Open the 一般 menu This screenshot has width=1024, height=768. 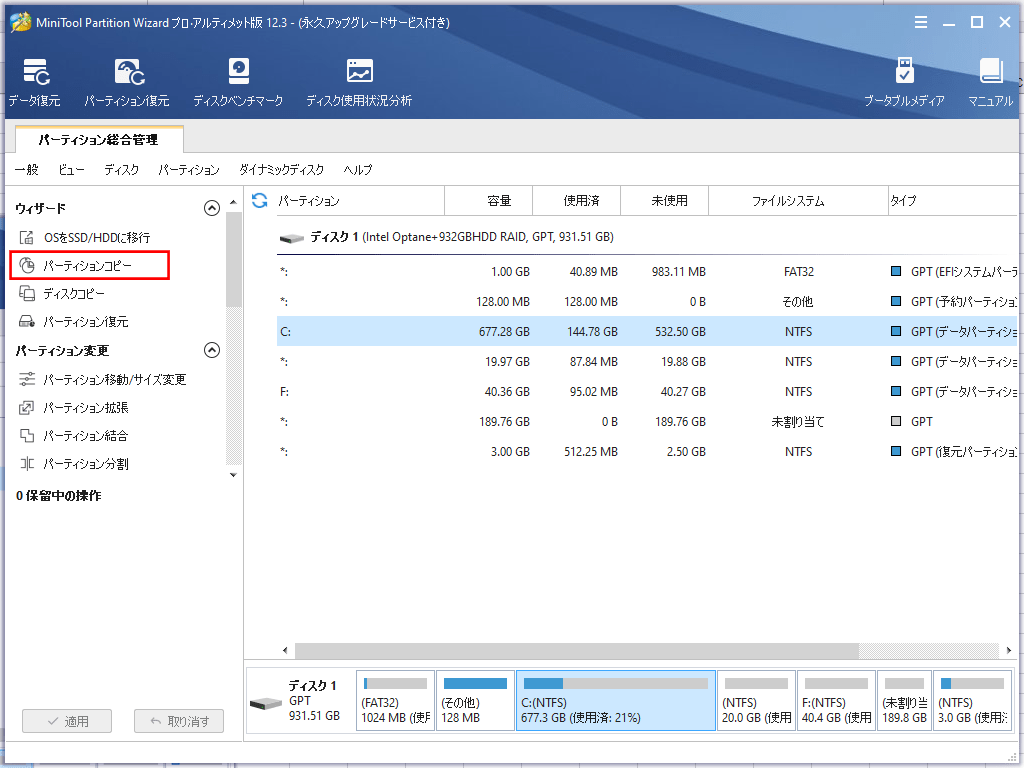[x=27, y=170]
